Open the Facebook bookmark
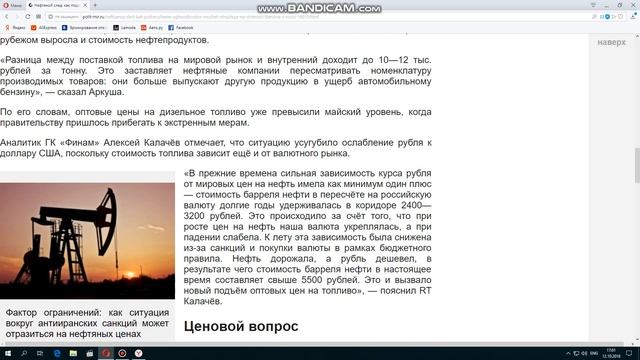The height and width of the screenshot is (360, 640). 181,28
